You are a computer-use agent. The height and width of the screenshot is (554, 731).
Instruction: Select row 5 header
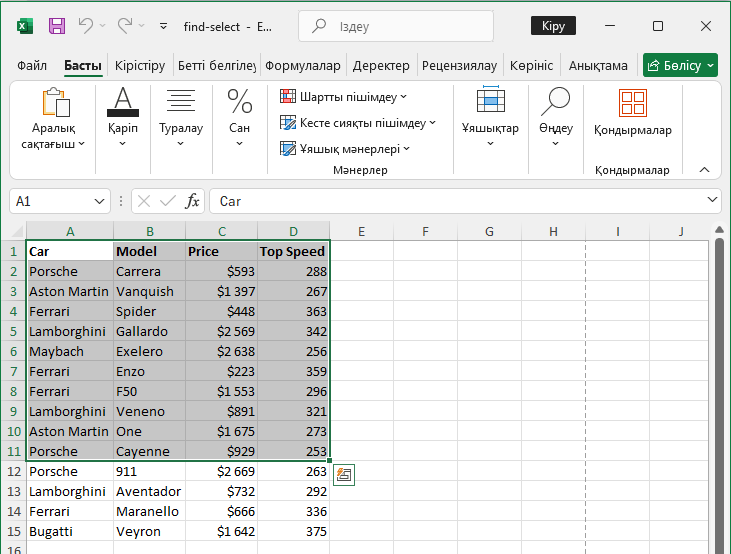coord(14,332)
